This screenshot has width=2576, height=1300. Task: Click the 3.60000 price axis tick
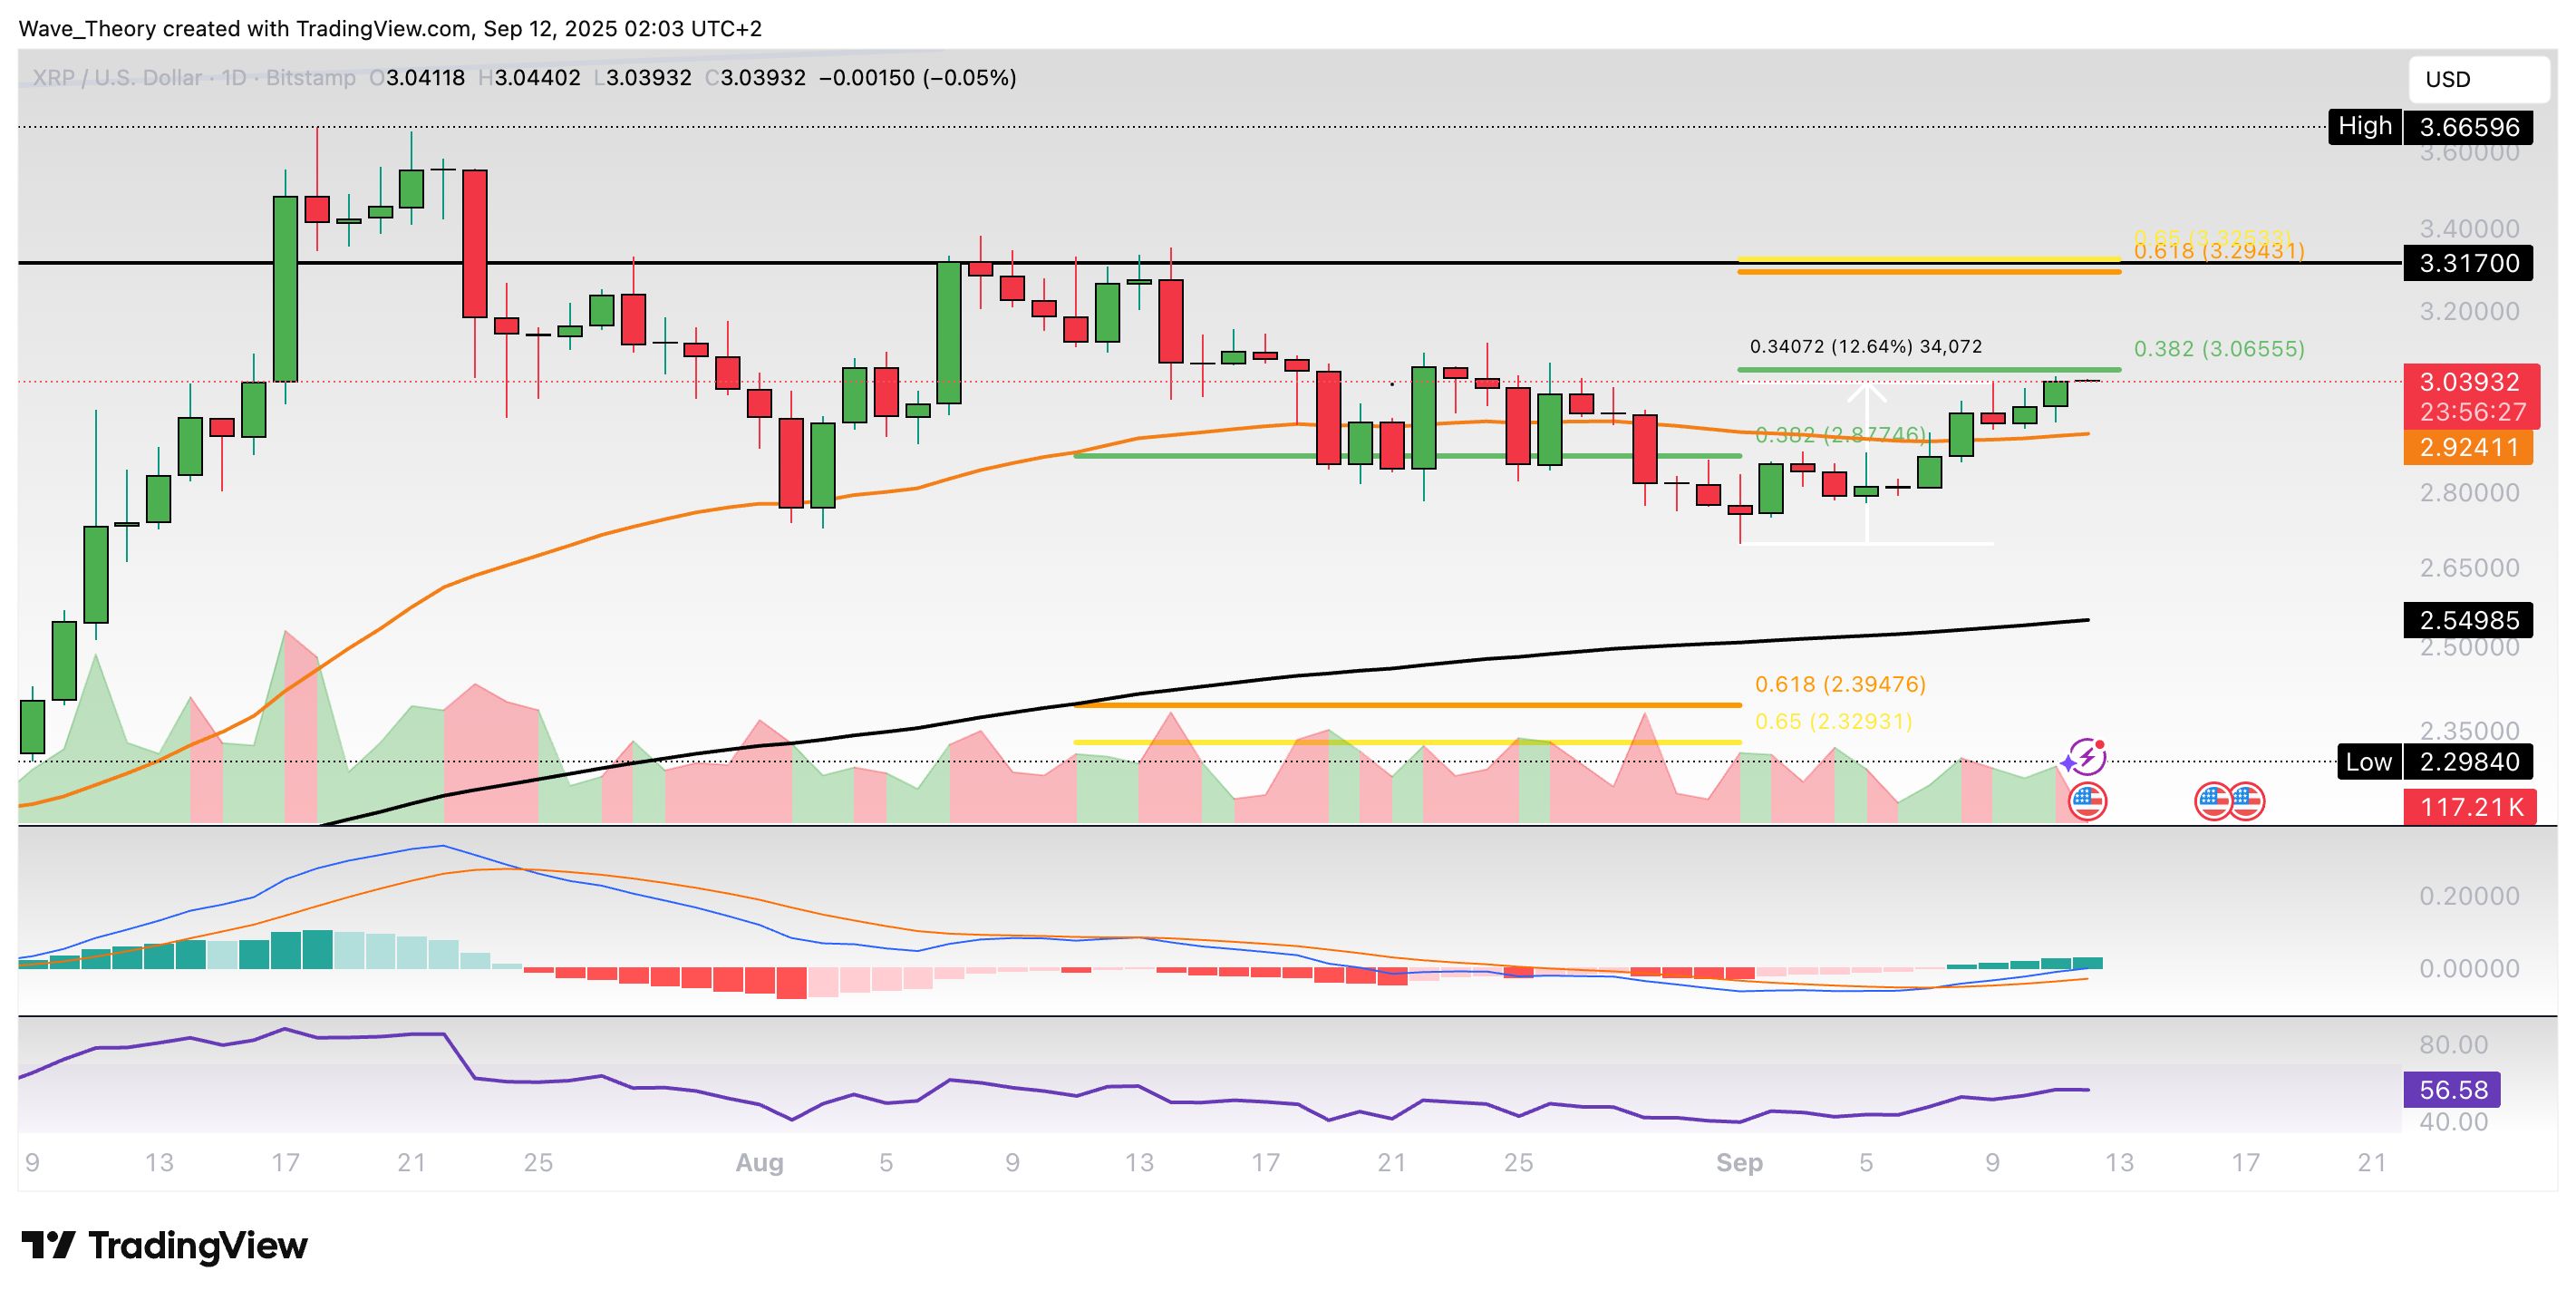click(x=2469, y=153)
